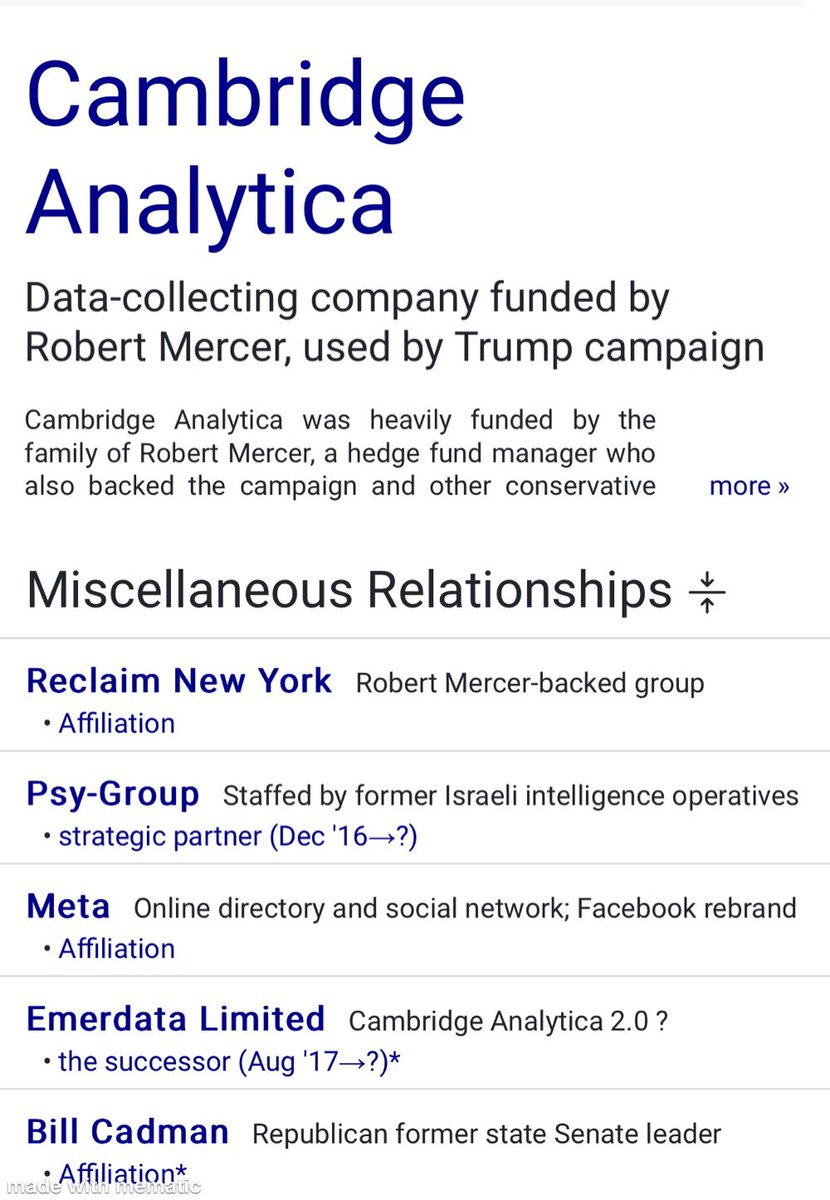Open the Emerdata Limited entry
The image size is (830, 1200).
point(175,1019)
